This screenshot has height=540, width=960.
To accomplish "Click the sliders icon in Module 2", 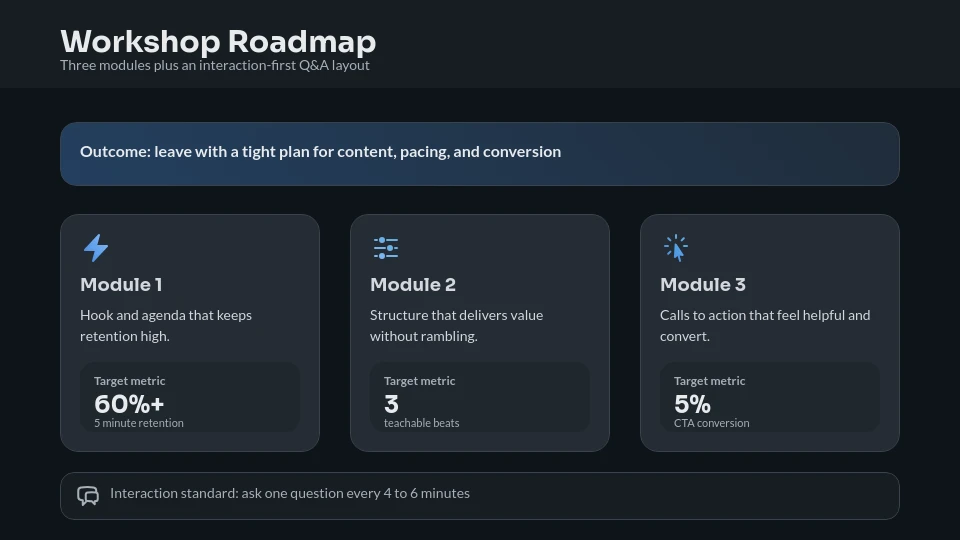I will pos(386,248).
